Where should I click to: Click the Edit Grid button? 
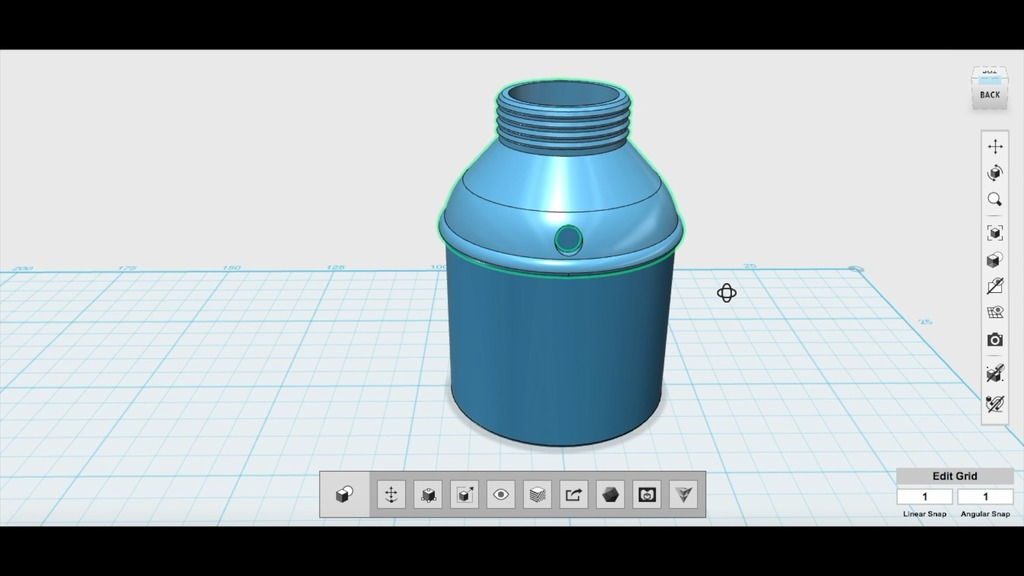pos(955,476)
